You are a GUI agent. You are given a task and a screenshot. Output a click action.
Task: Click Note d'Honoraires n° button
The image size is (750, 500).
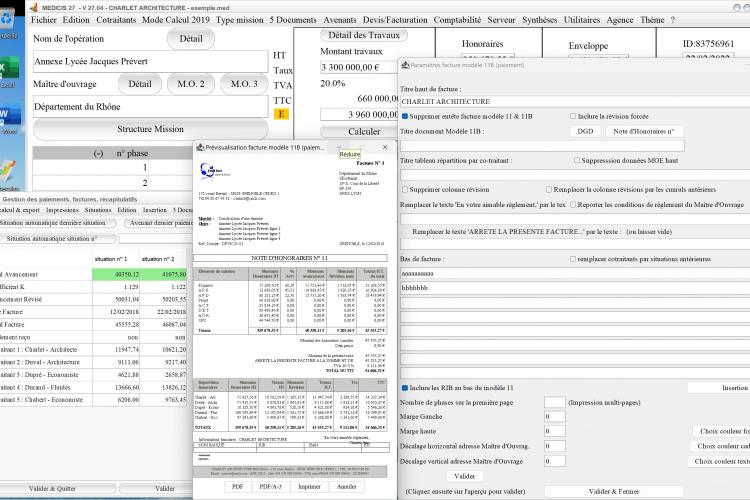coord(644,131)
